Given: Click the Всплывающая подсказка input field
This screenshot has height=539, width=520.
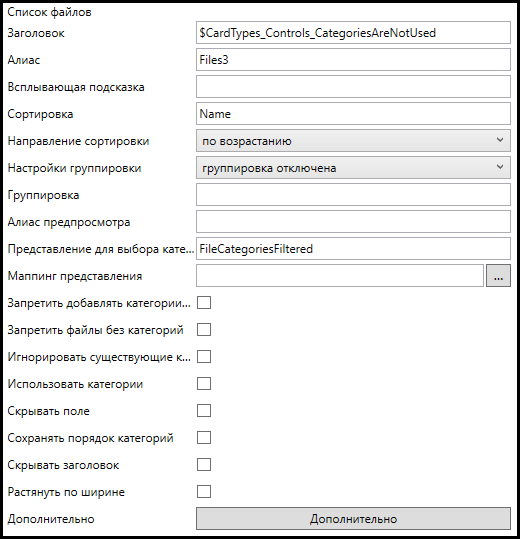Looking at the screenshot, I should (x=353, y=87).
